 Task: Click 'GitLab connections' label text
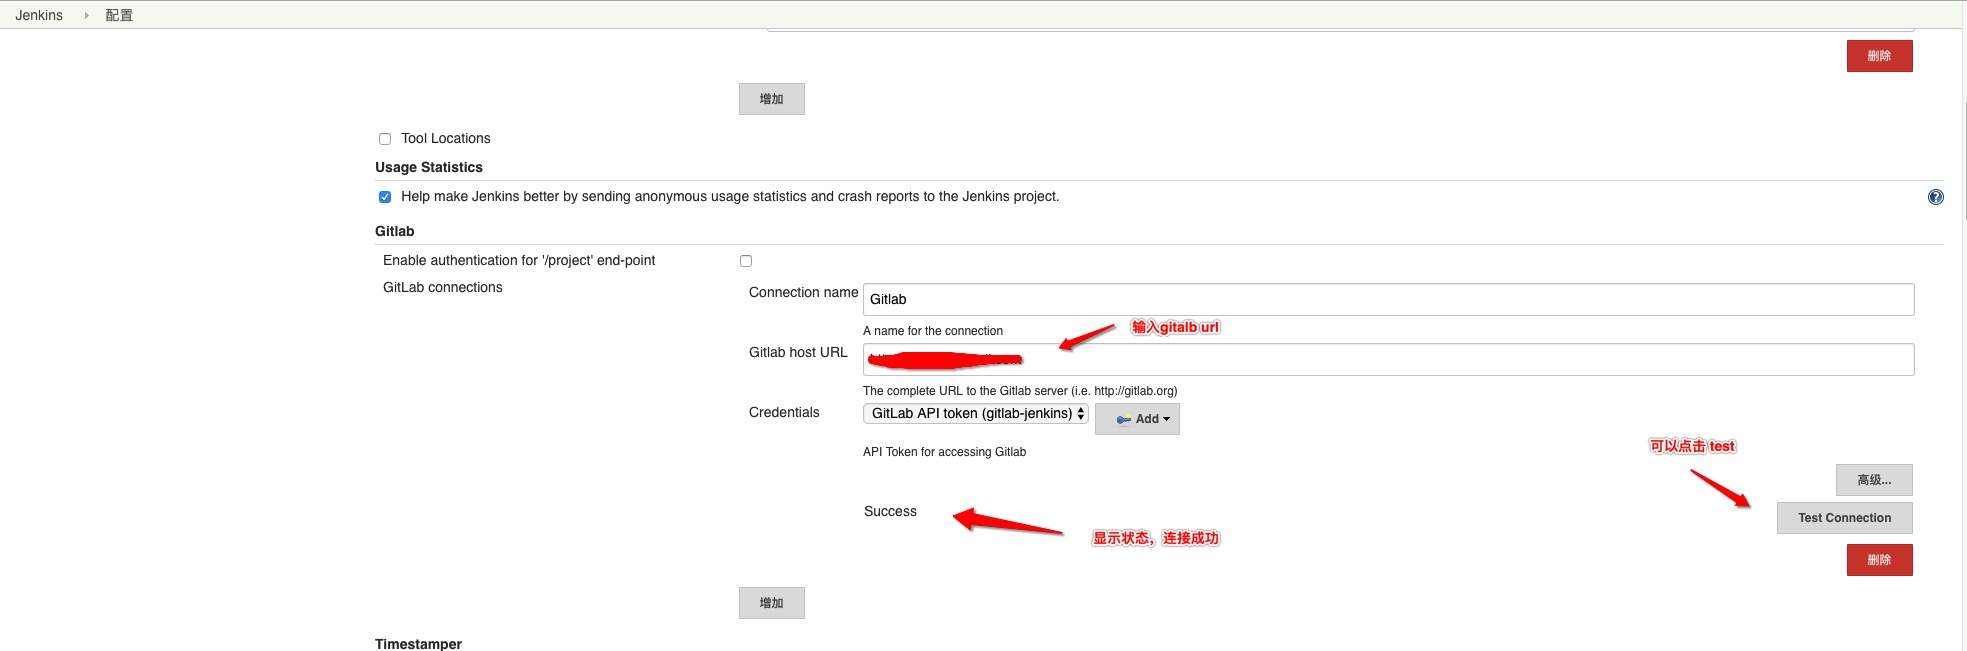[442, 287]
